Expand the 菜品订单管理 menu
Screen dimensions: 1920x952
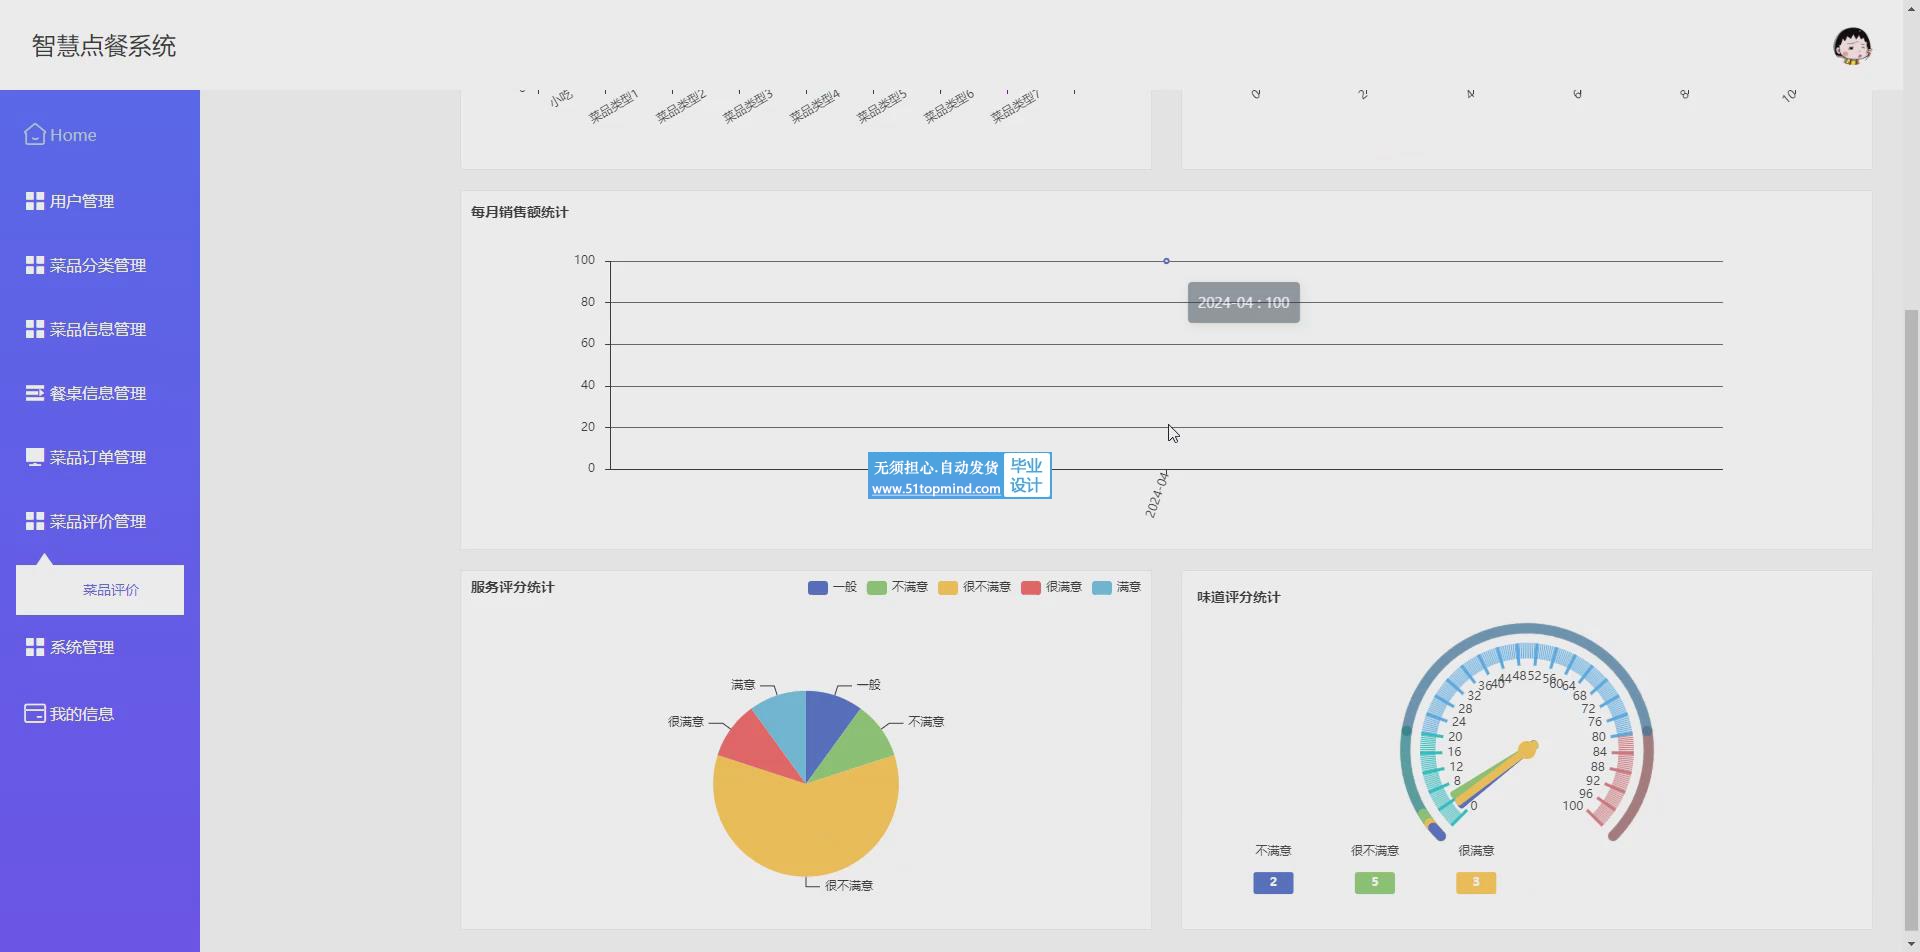(x=100, y=457)
